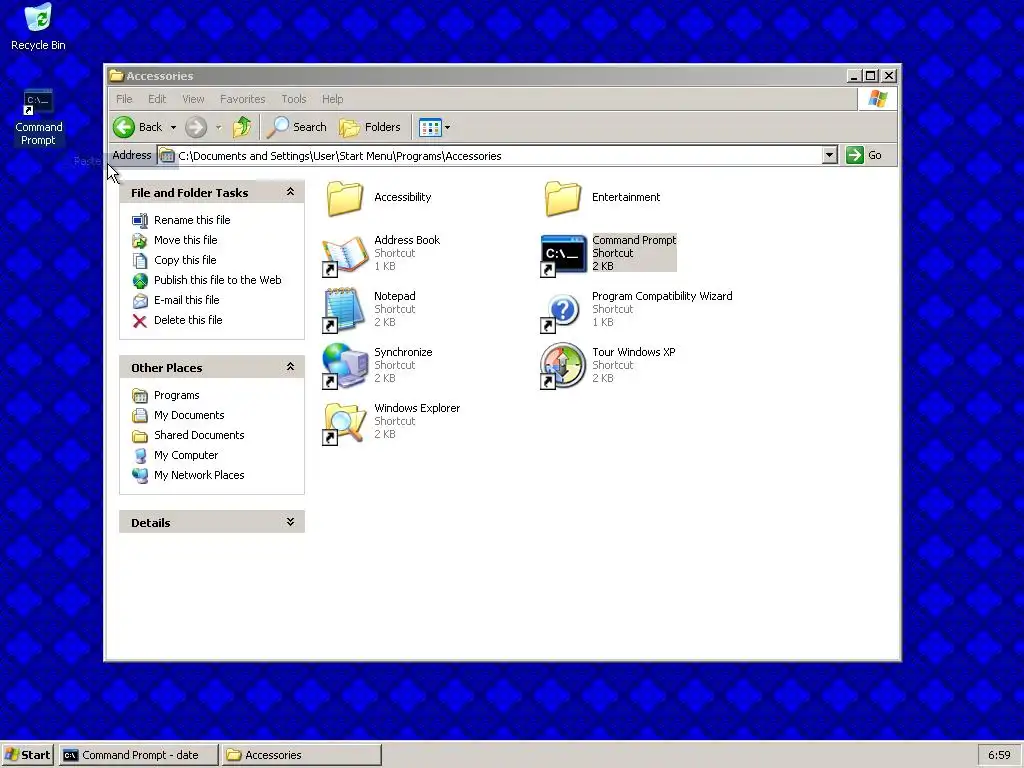Click Move this file link
Viewport: 1024px width, 768px height.
(185, 240)
